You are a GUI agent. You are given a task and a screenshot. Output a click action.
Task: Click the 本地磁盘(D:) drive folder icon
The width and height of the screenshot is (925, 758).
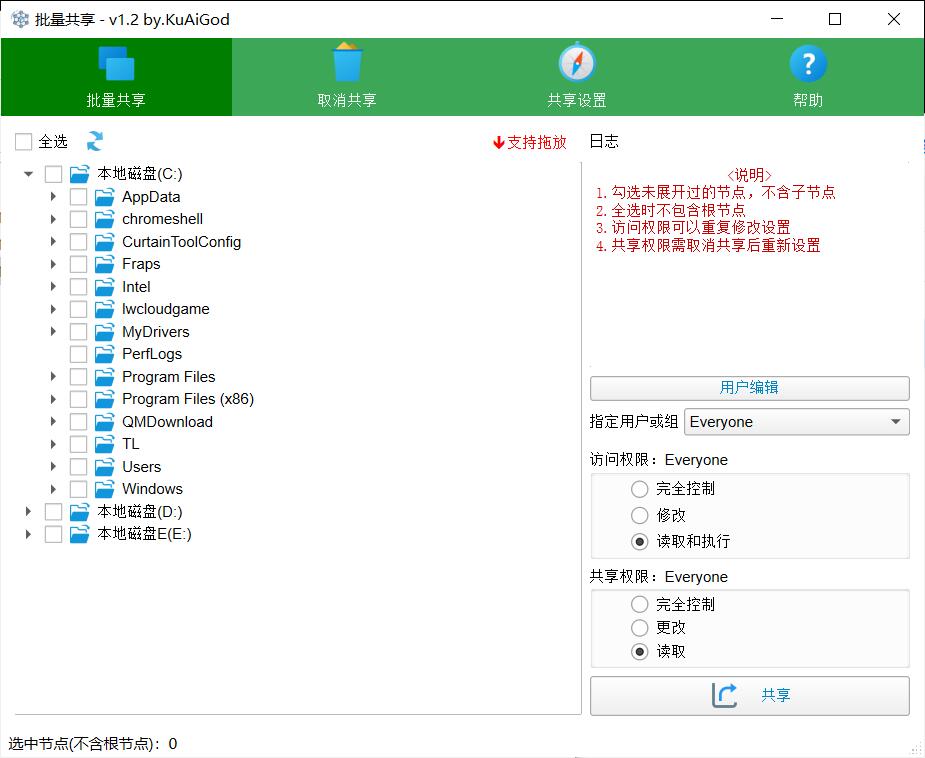click(80, 512)
